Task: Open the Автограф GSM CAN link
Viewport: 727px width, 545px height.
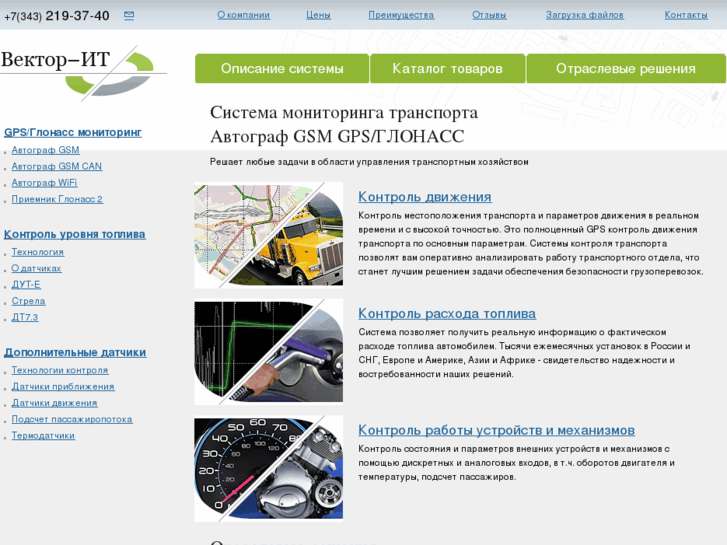Action: 57,167
